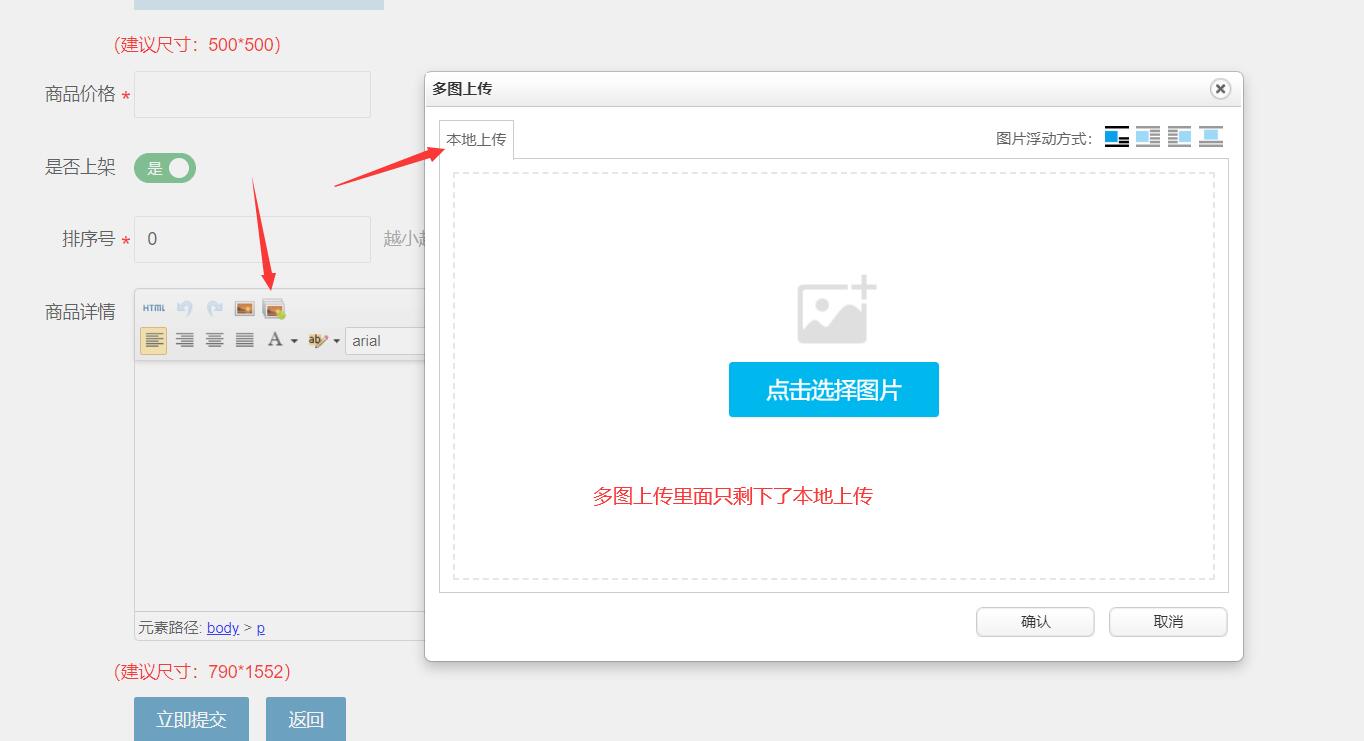Select right float image mode
The height and width of the screenshot is (741, 1364).
click(x=1180, y=137)
